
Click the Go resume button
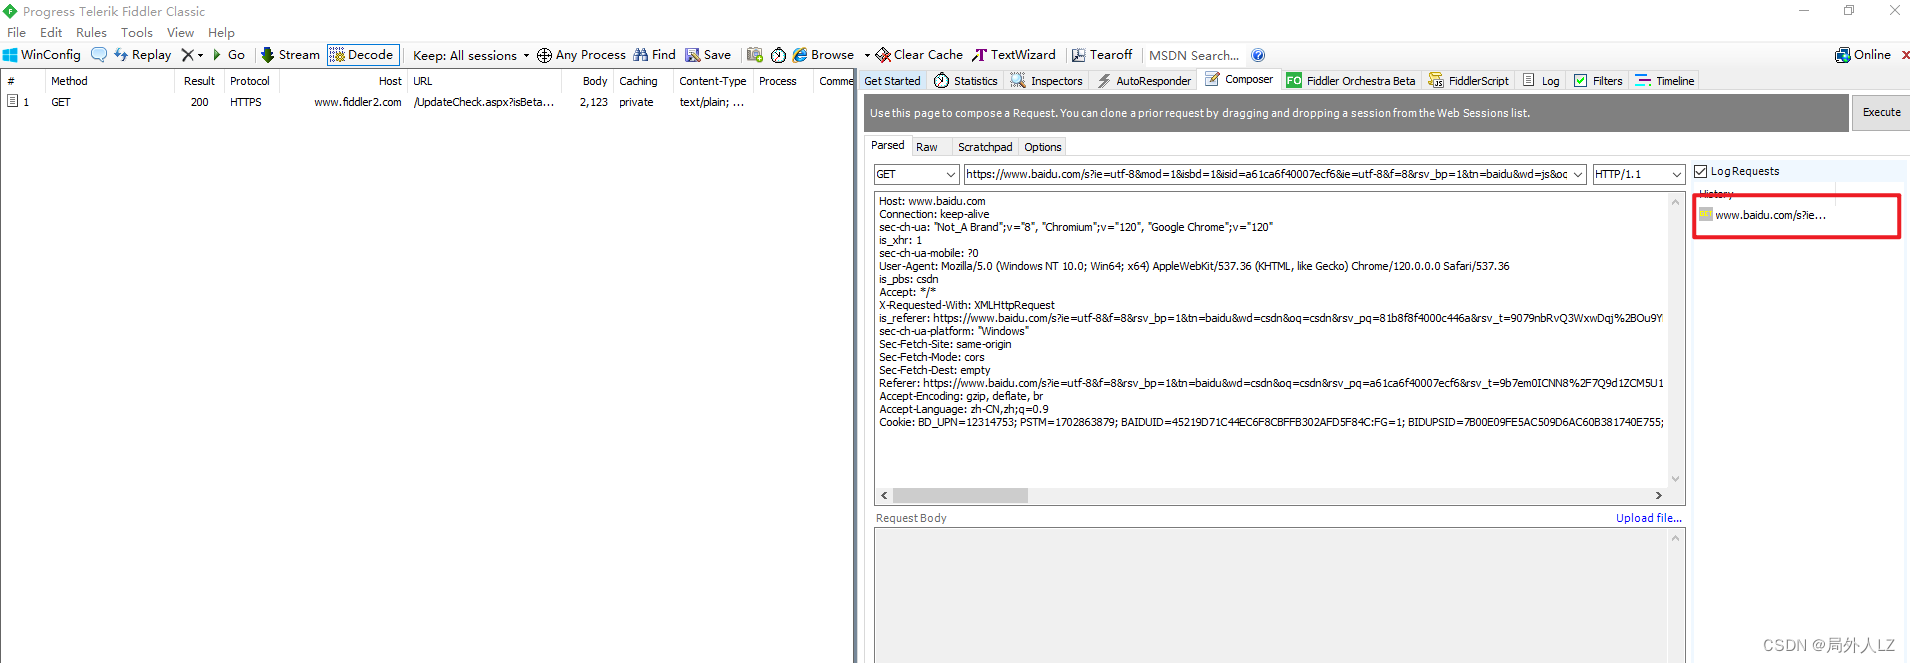[x=229, y=55]
